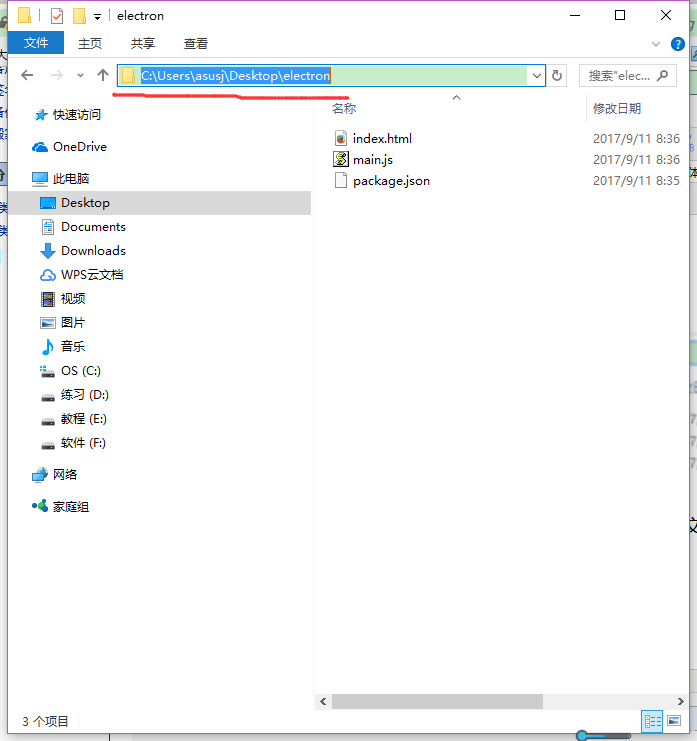Open the quick access toolbar dropdown

point(97,16)
